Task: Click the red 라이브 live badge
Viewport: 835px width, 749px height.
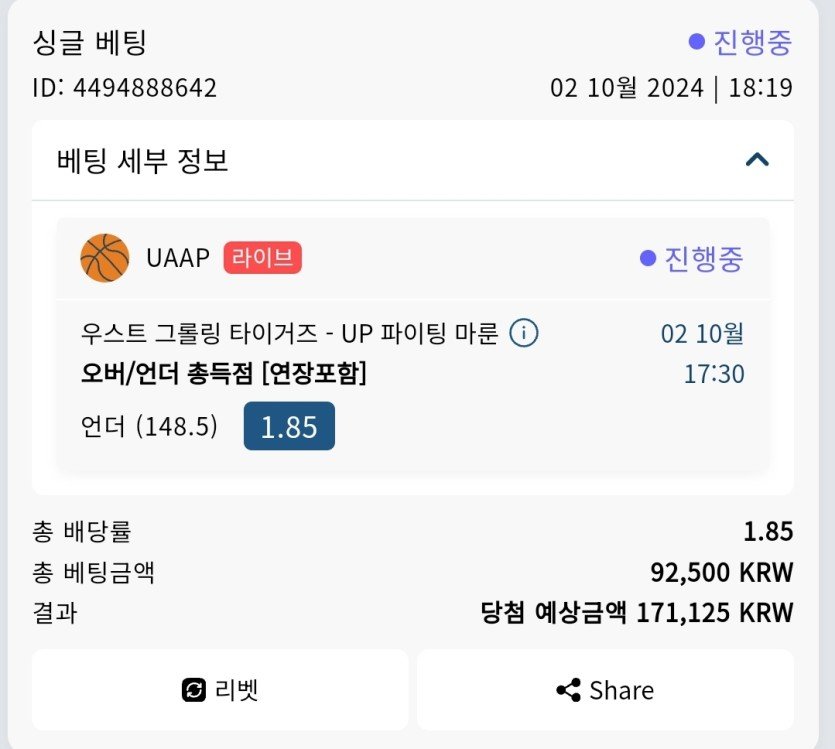Action: [262, 258]
